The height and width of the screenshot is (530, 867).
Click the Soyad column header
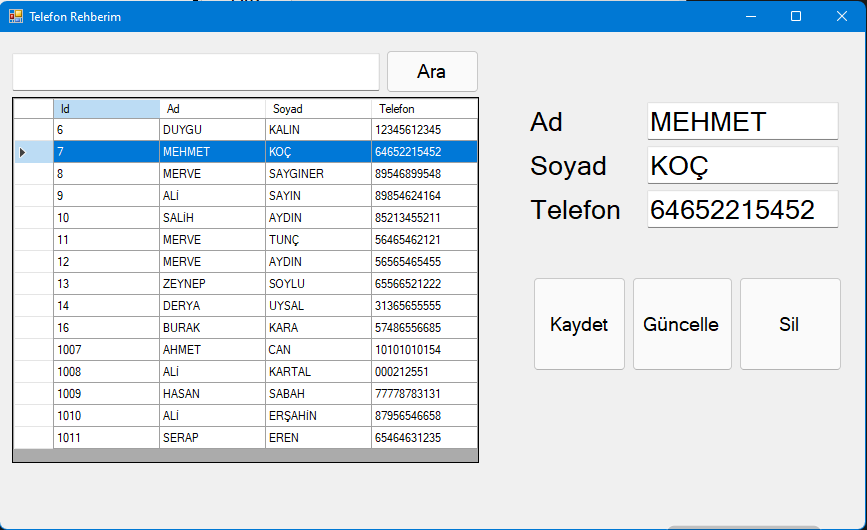click(x=318, y=108)
